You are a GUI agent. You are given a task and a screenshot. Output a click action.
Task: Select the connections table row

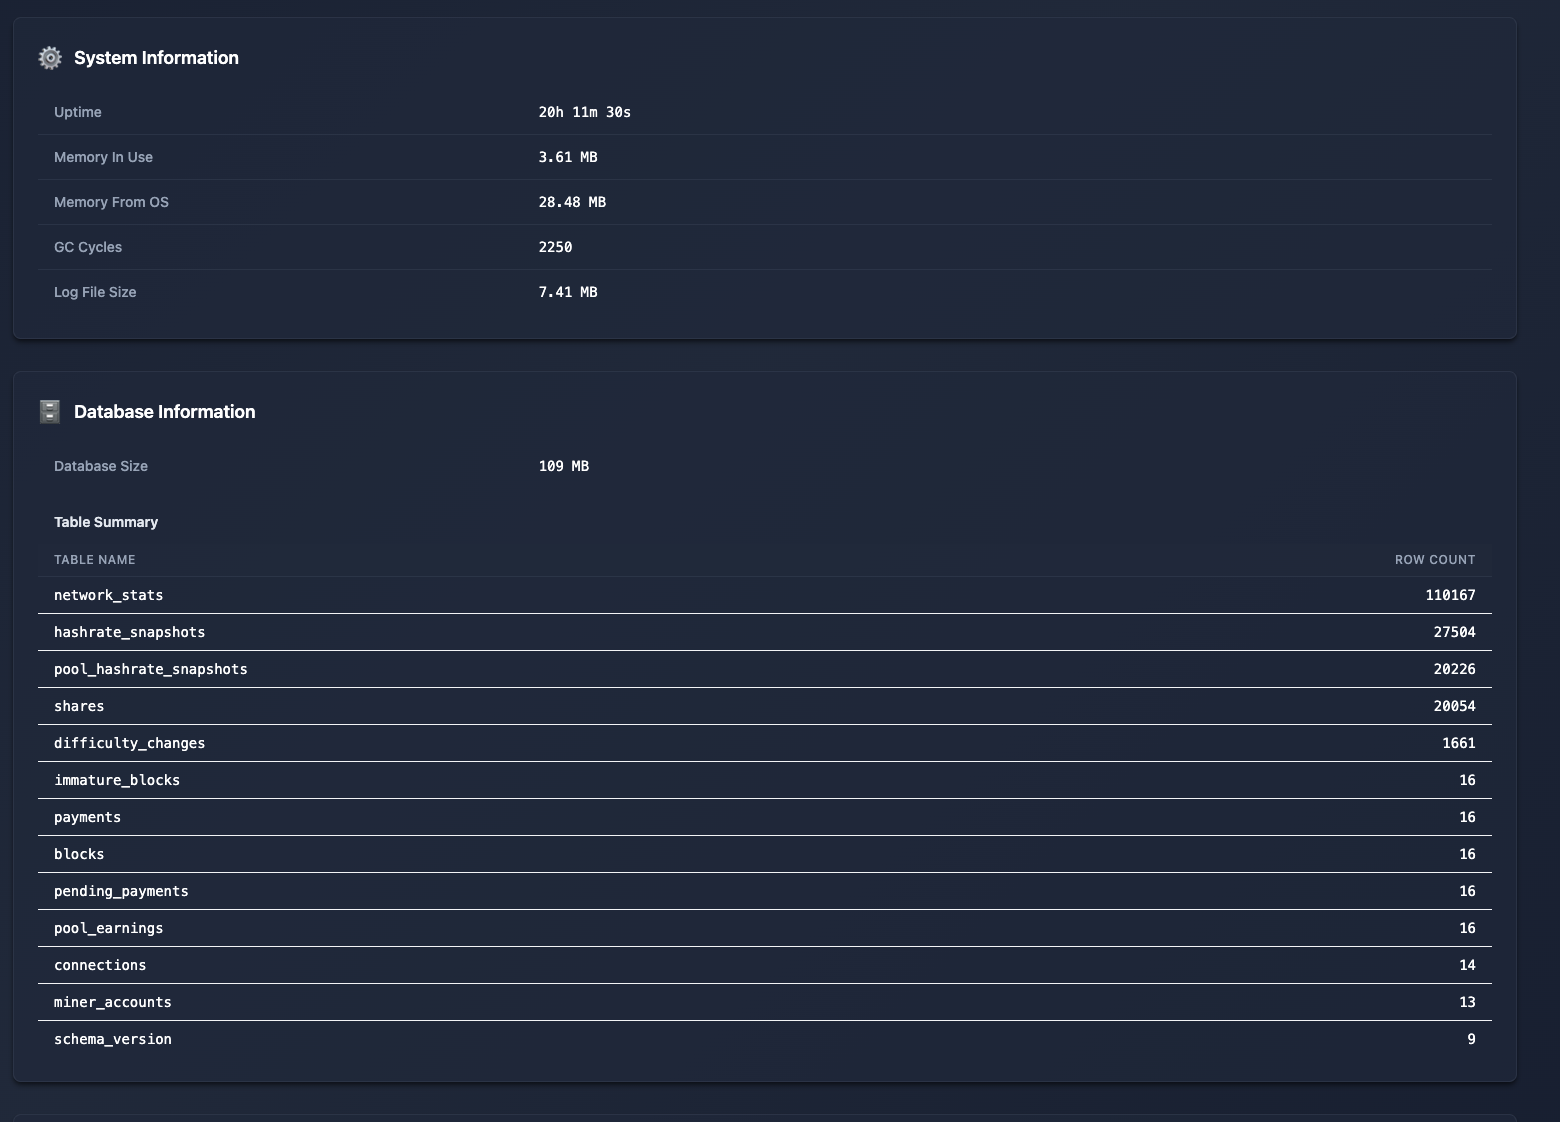(x=100, y=965)
